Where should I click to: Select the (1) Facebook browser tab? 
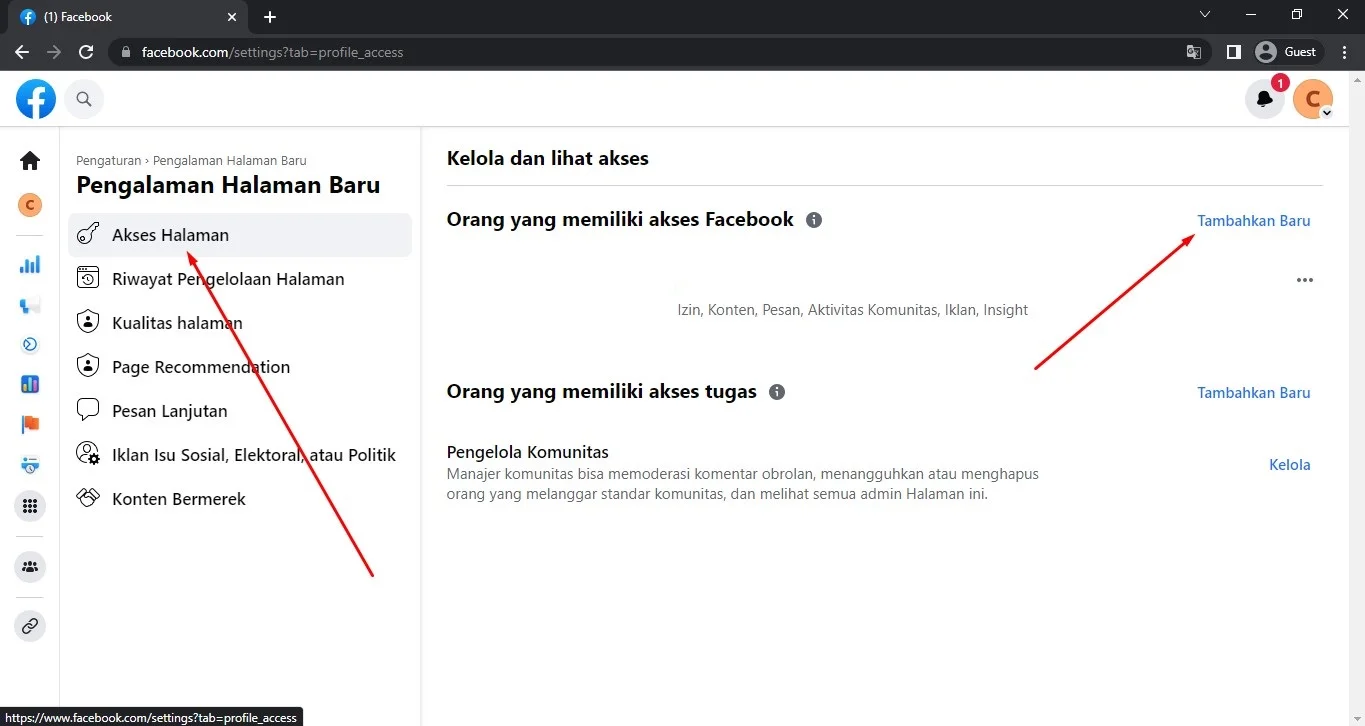(x=126, y=17)
